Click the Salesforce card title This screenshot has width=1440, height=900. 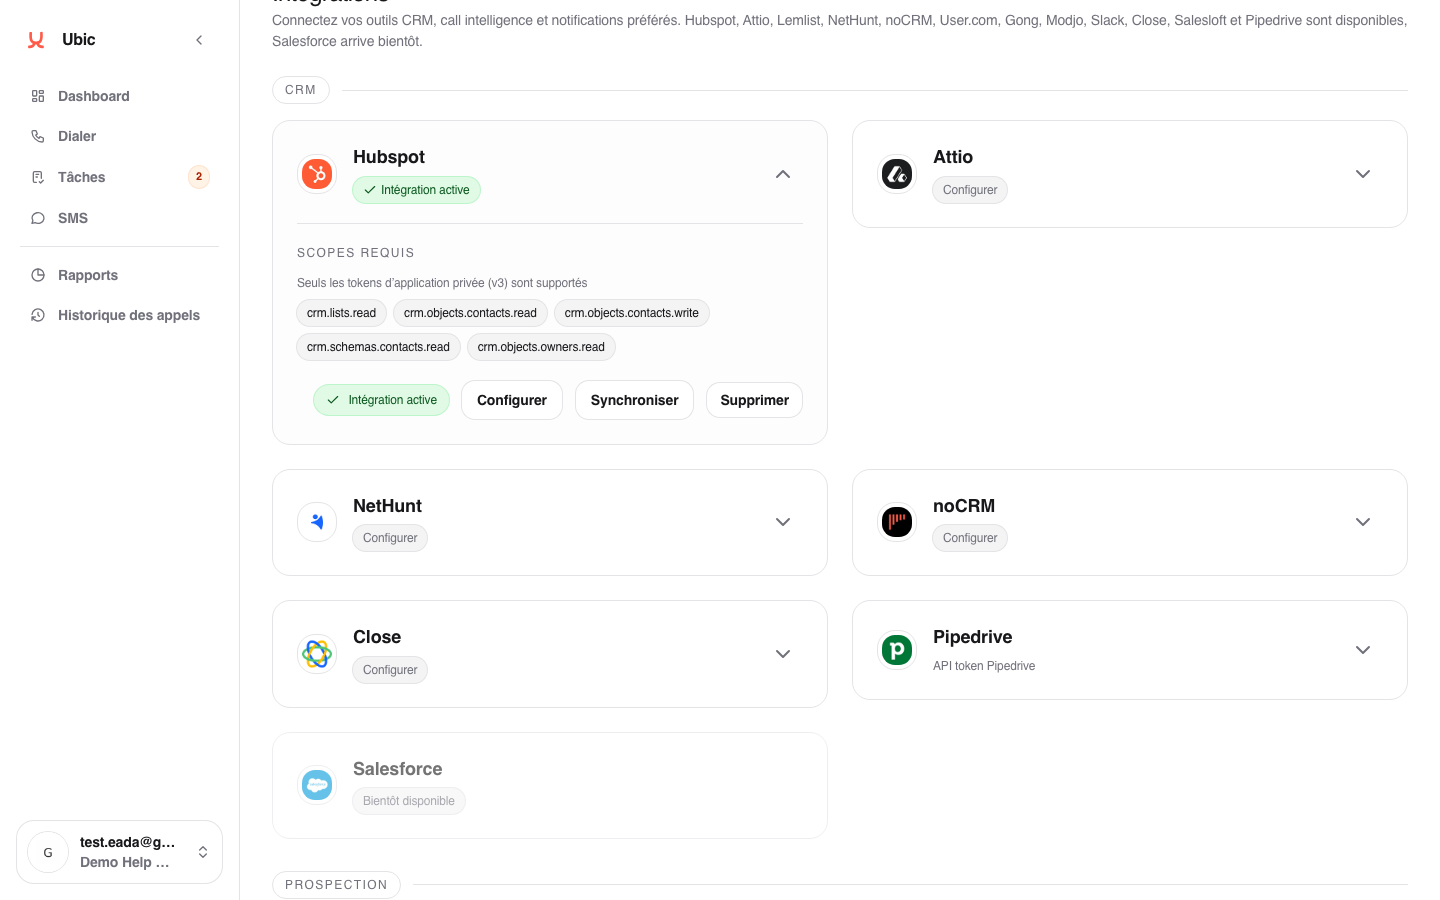point(398,769)
